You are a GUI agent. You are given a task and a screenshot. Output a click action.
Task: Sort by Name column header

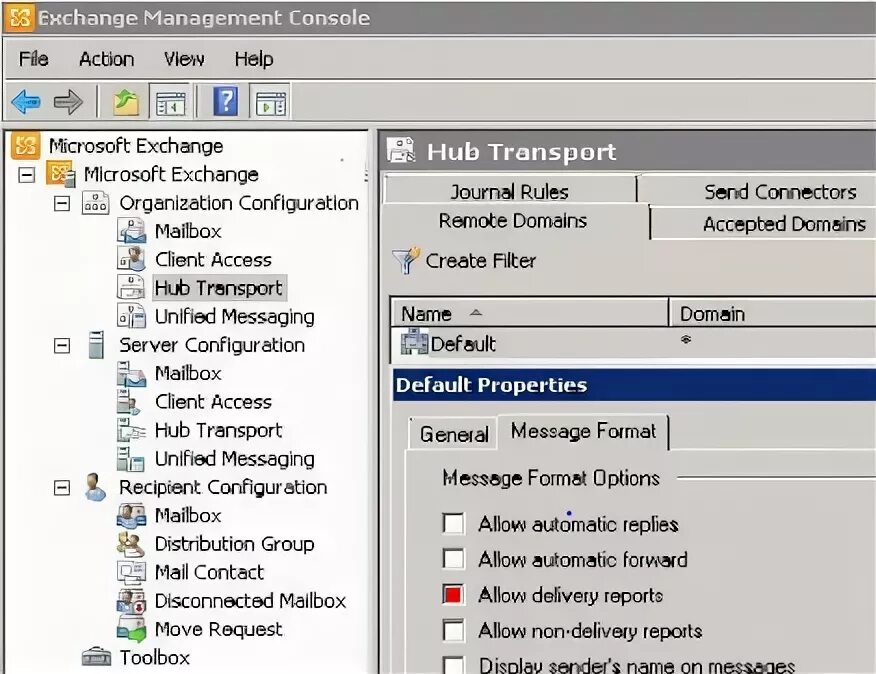click(529, 314)
